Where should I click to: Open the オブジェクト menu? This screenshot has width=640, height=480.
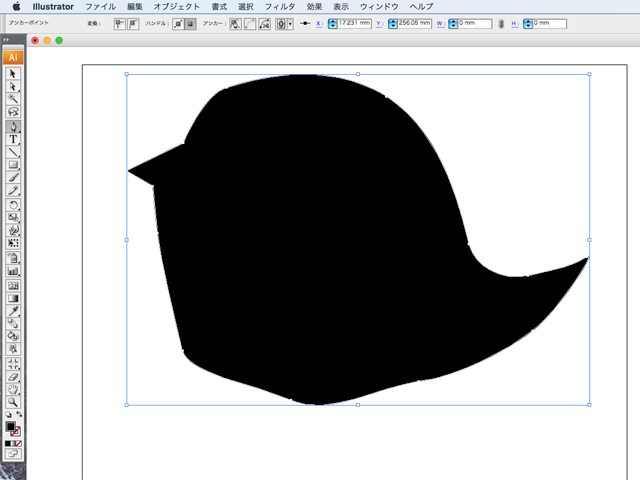pos(177,6)
